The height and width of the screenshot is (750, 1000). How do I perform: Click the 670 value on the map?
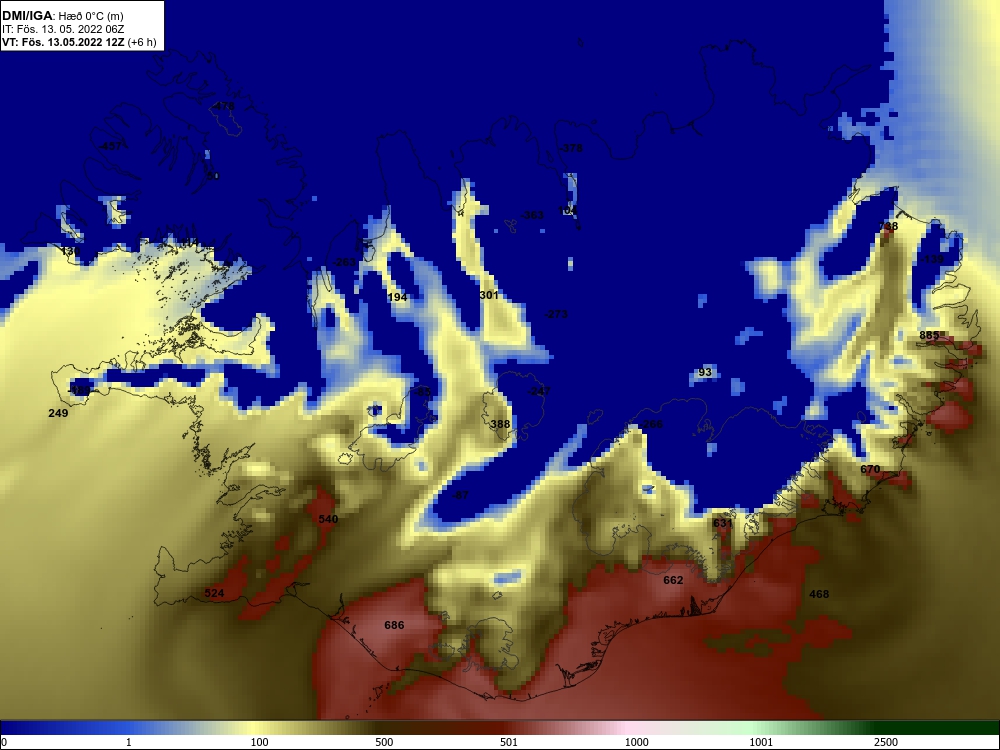click(x=870, y=469)
